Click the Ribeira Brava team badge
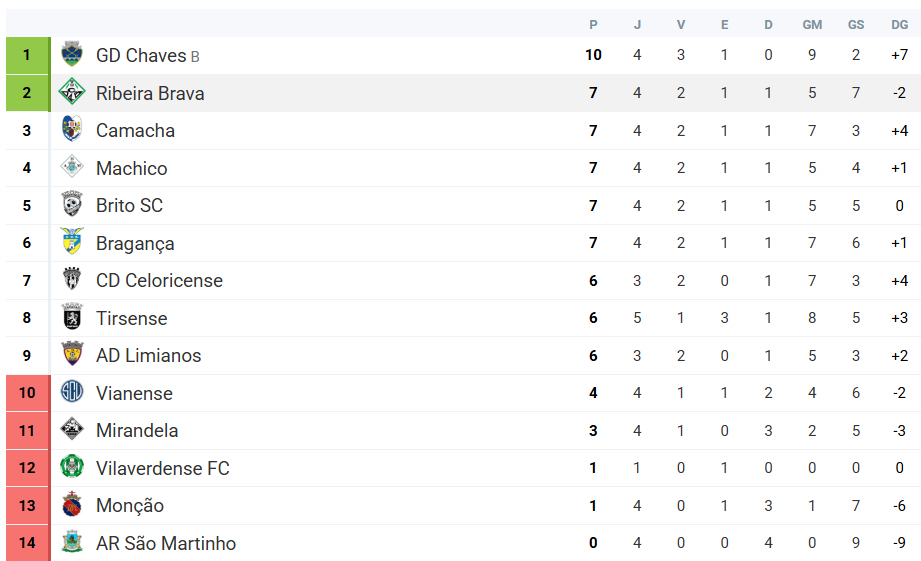The width and height of the screenshot is (921, 561). point(72,93)
